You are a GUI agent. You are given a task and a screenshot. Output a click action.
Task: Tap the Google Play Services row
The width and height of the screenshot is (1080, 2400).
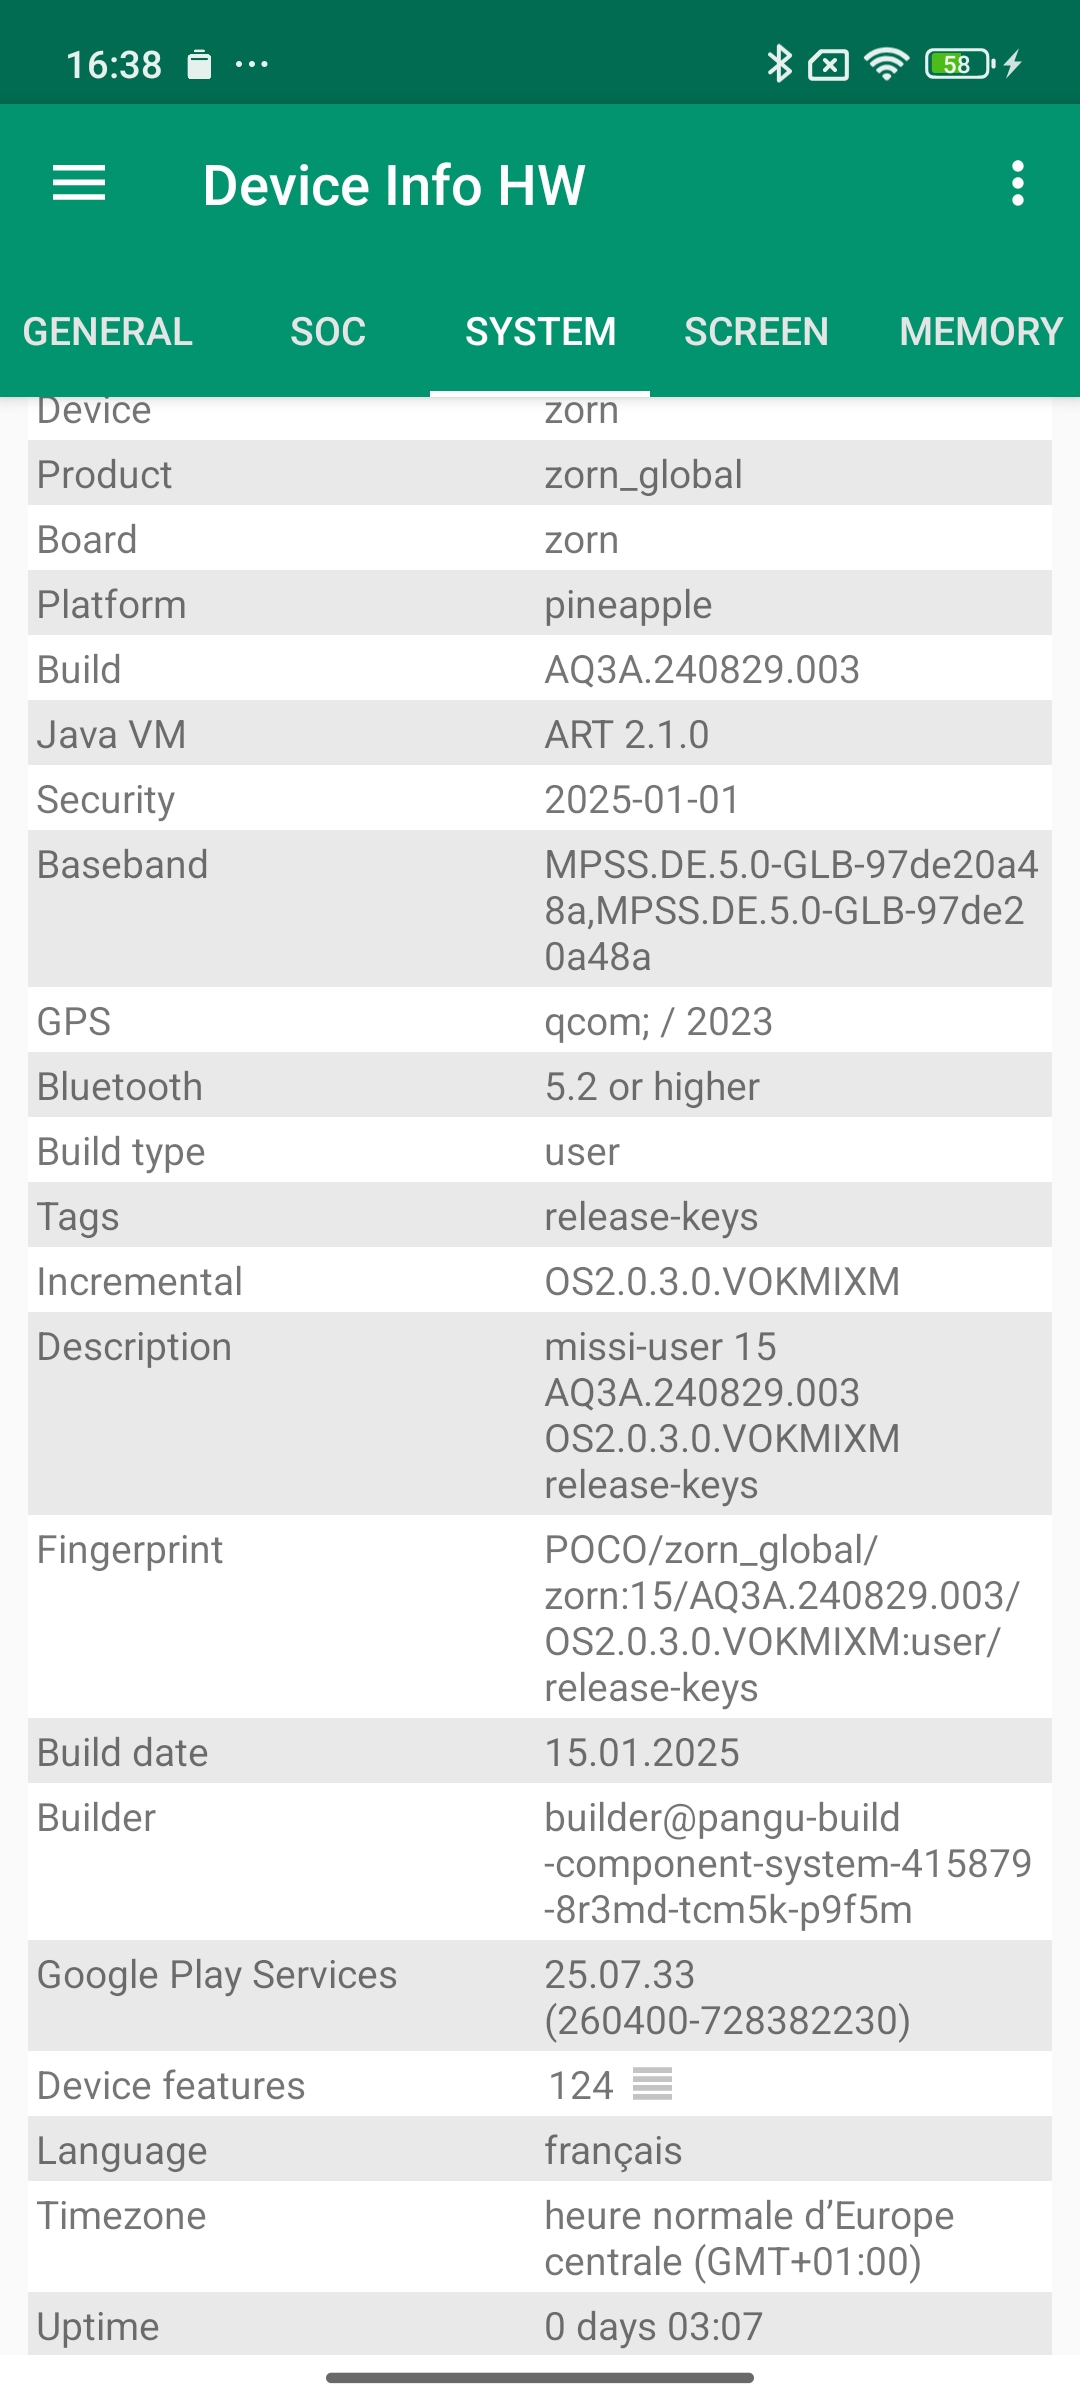tap(540, 1997)
